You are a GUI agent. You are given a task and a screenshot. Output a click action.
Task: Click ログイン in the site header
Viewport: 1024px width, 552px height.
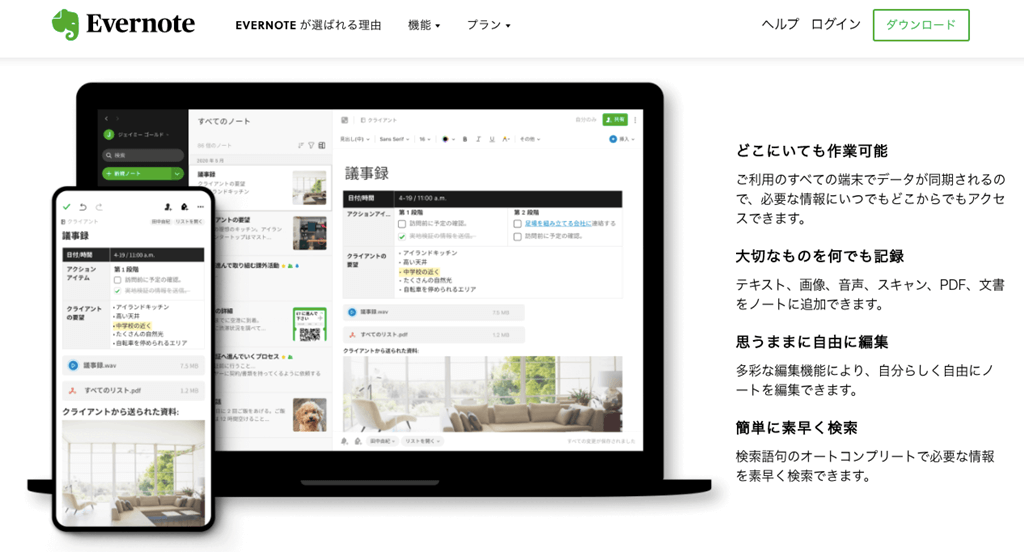point(835,24)
